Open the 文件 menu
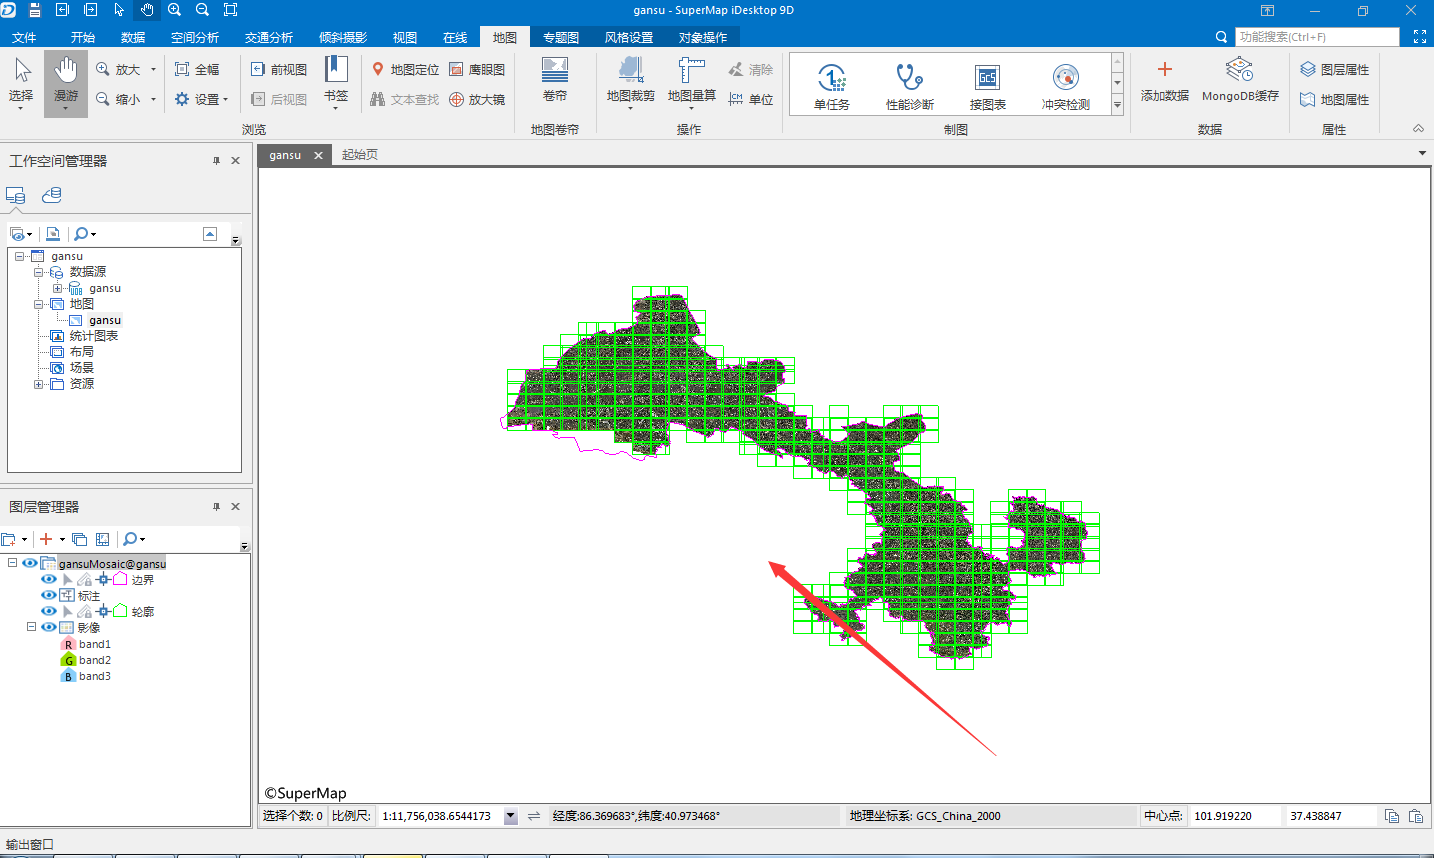 [x=24, y=37]
